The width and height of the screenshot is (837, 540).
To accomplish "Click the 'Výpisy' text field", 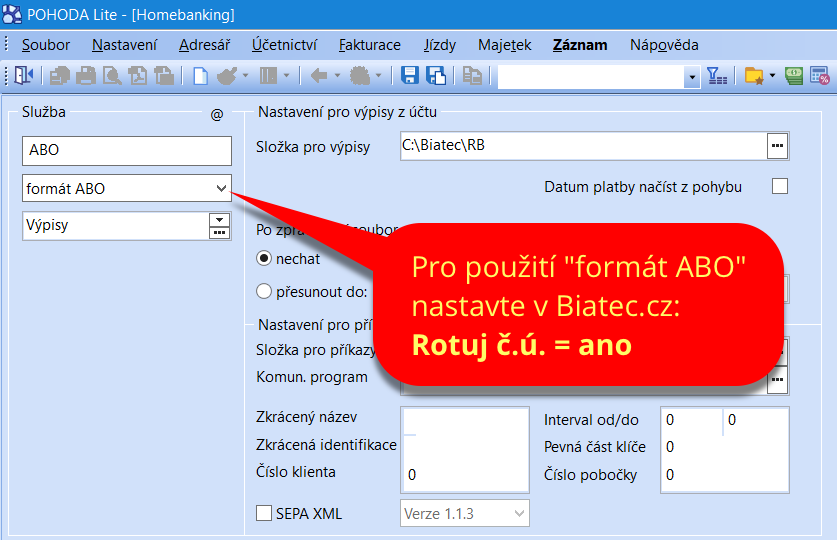I will (x=116, y=226).
